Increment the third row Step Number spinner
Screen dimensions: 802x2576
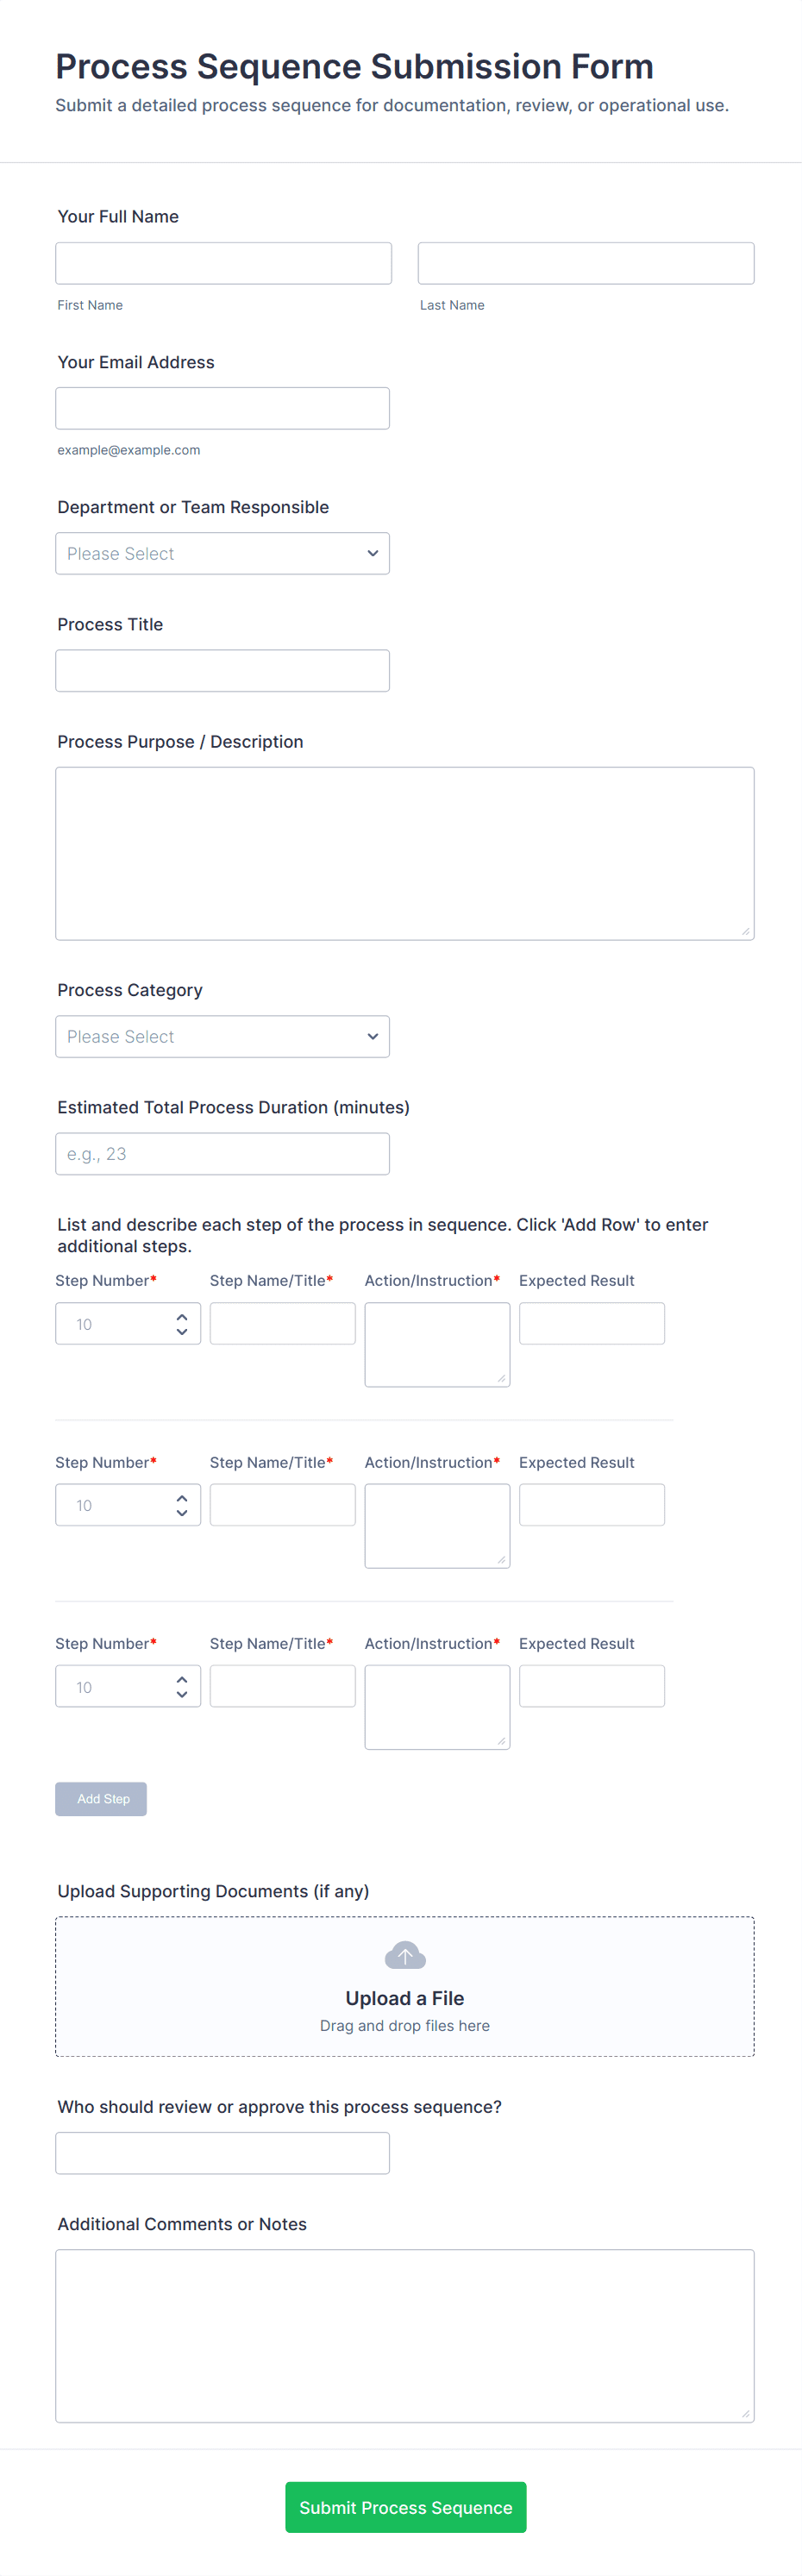click(182, 1679)
